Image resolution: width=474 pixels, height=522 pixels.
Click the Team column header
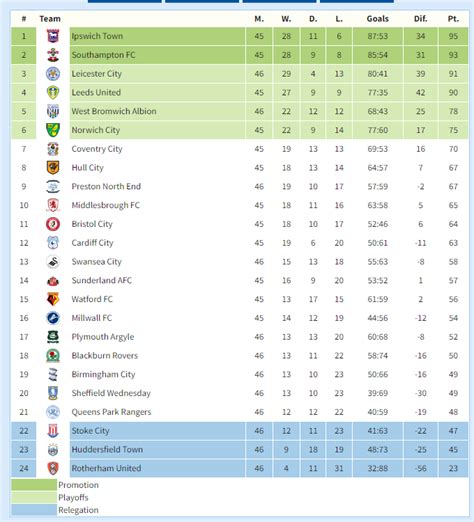(x=50, y=19)
